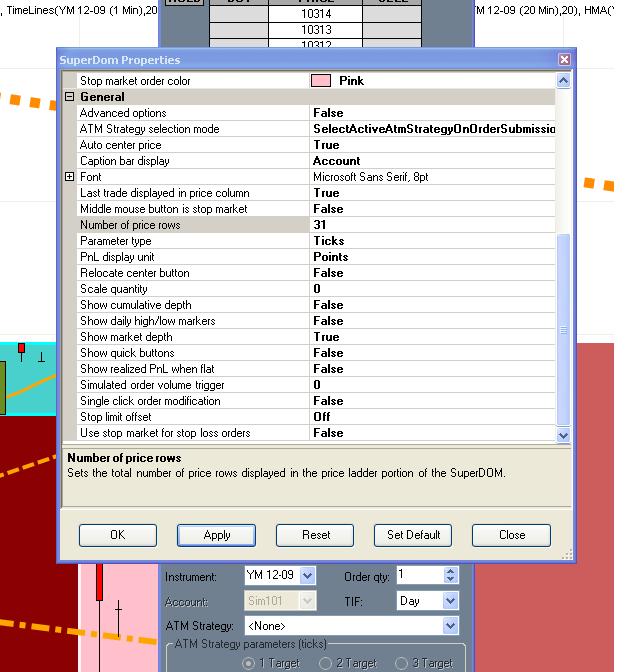Click the Pink stop market color swatch
640x672 pixels.
[321, 81]
